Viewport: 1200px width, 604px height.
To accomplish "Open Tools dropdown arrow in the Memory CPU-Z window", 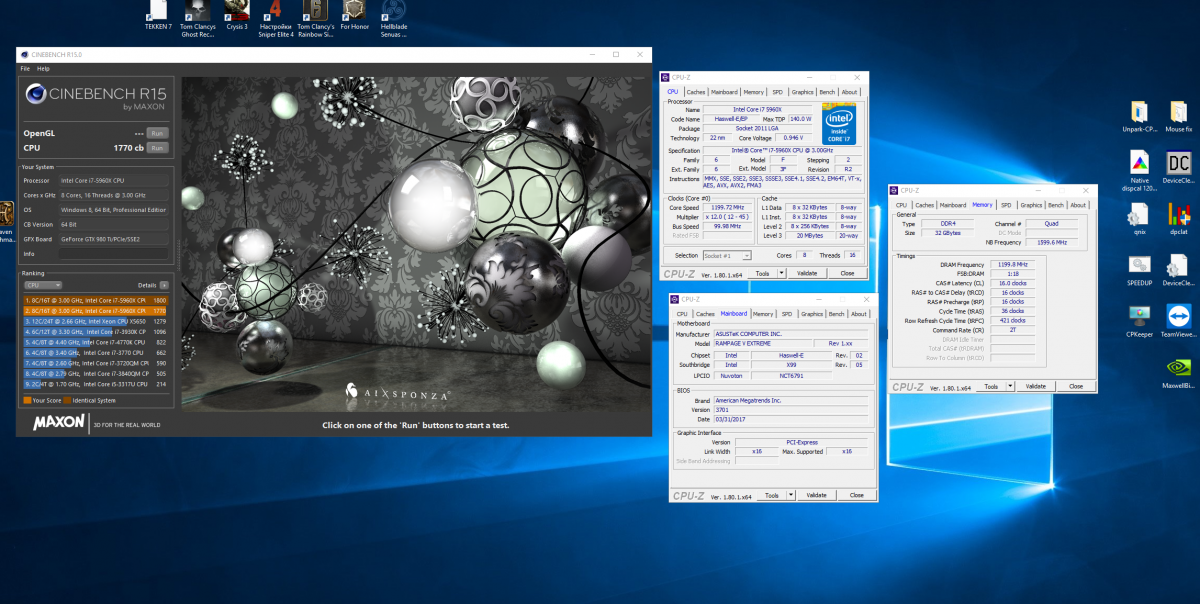I will coord(1009,386).
